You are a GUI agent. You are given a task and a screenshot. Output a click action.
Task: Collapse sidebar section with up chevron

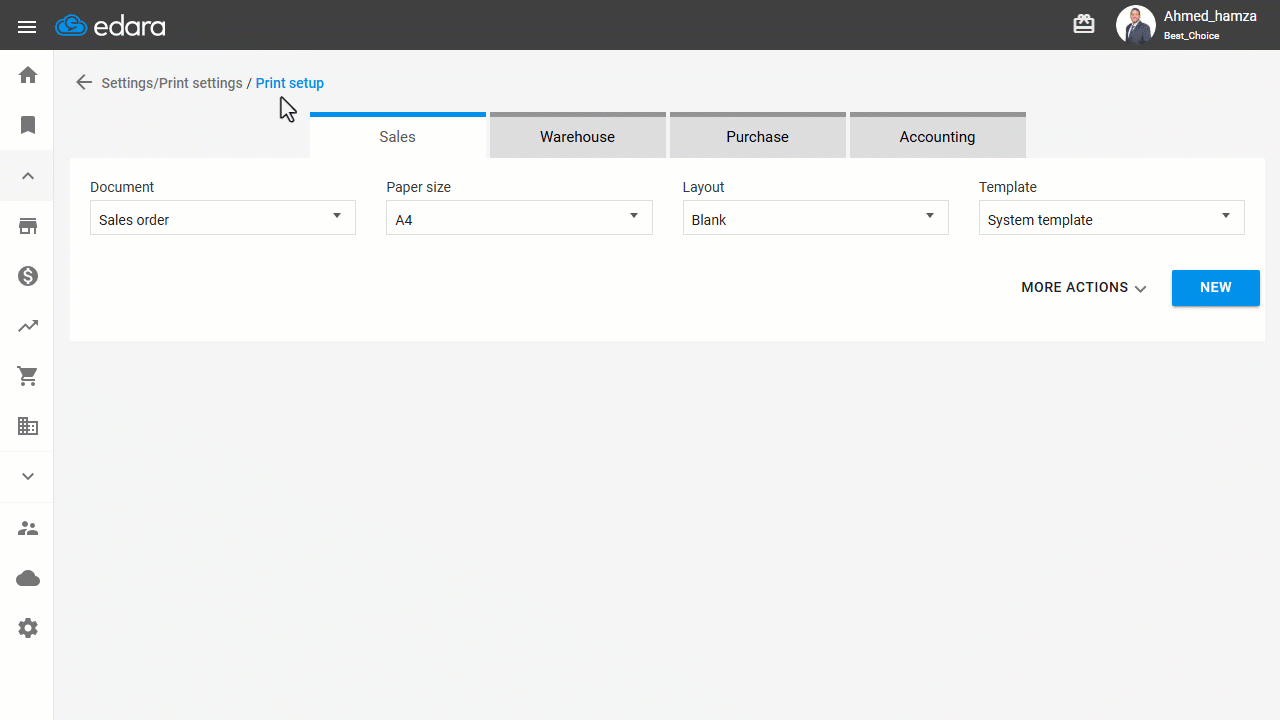tap(28, 176)
